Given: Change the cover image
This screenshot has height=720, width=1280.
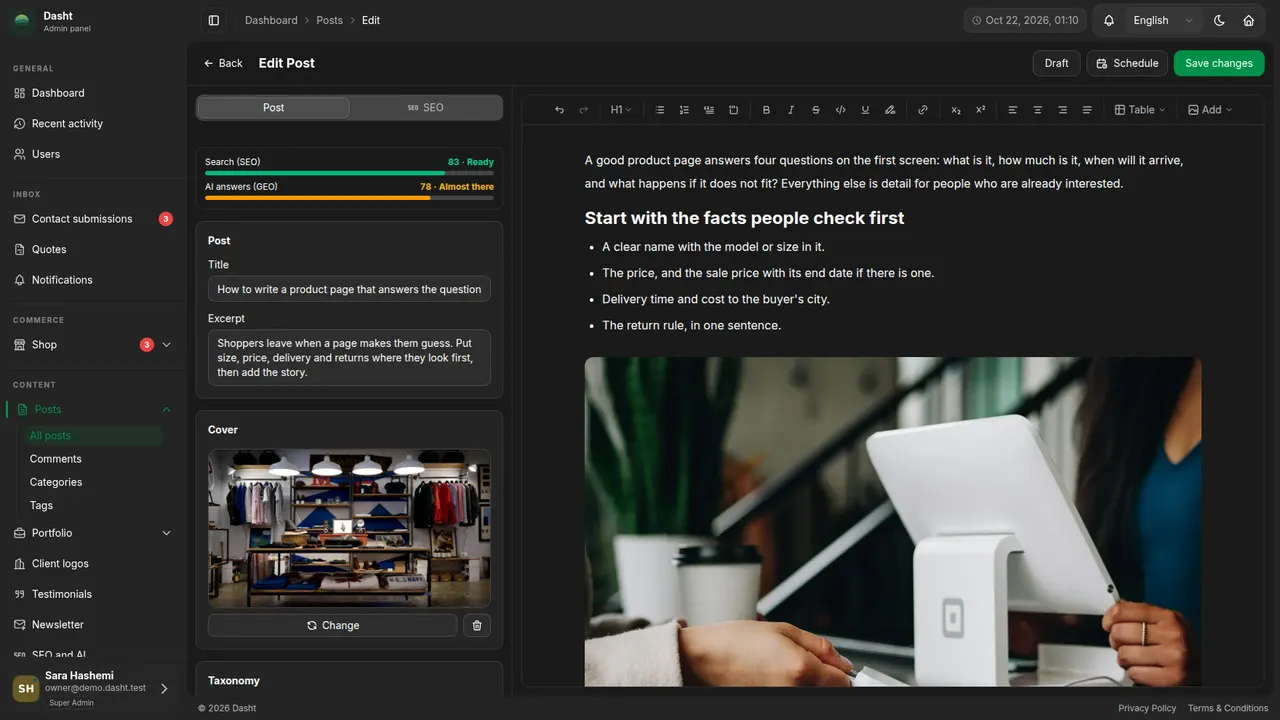Looking at the screenshot, I should 332,625.
